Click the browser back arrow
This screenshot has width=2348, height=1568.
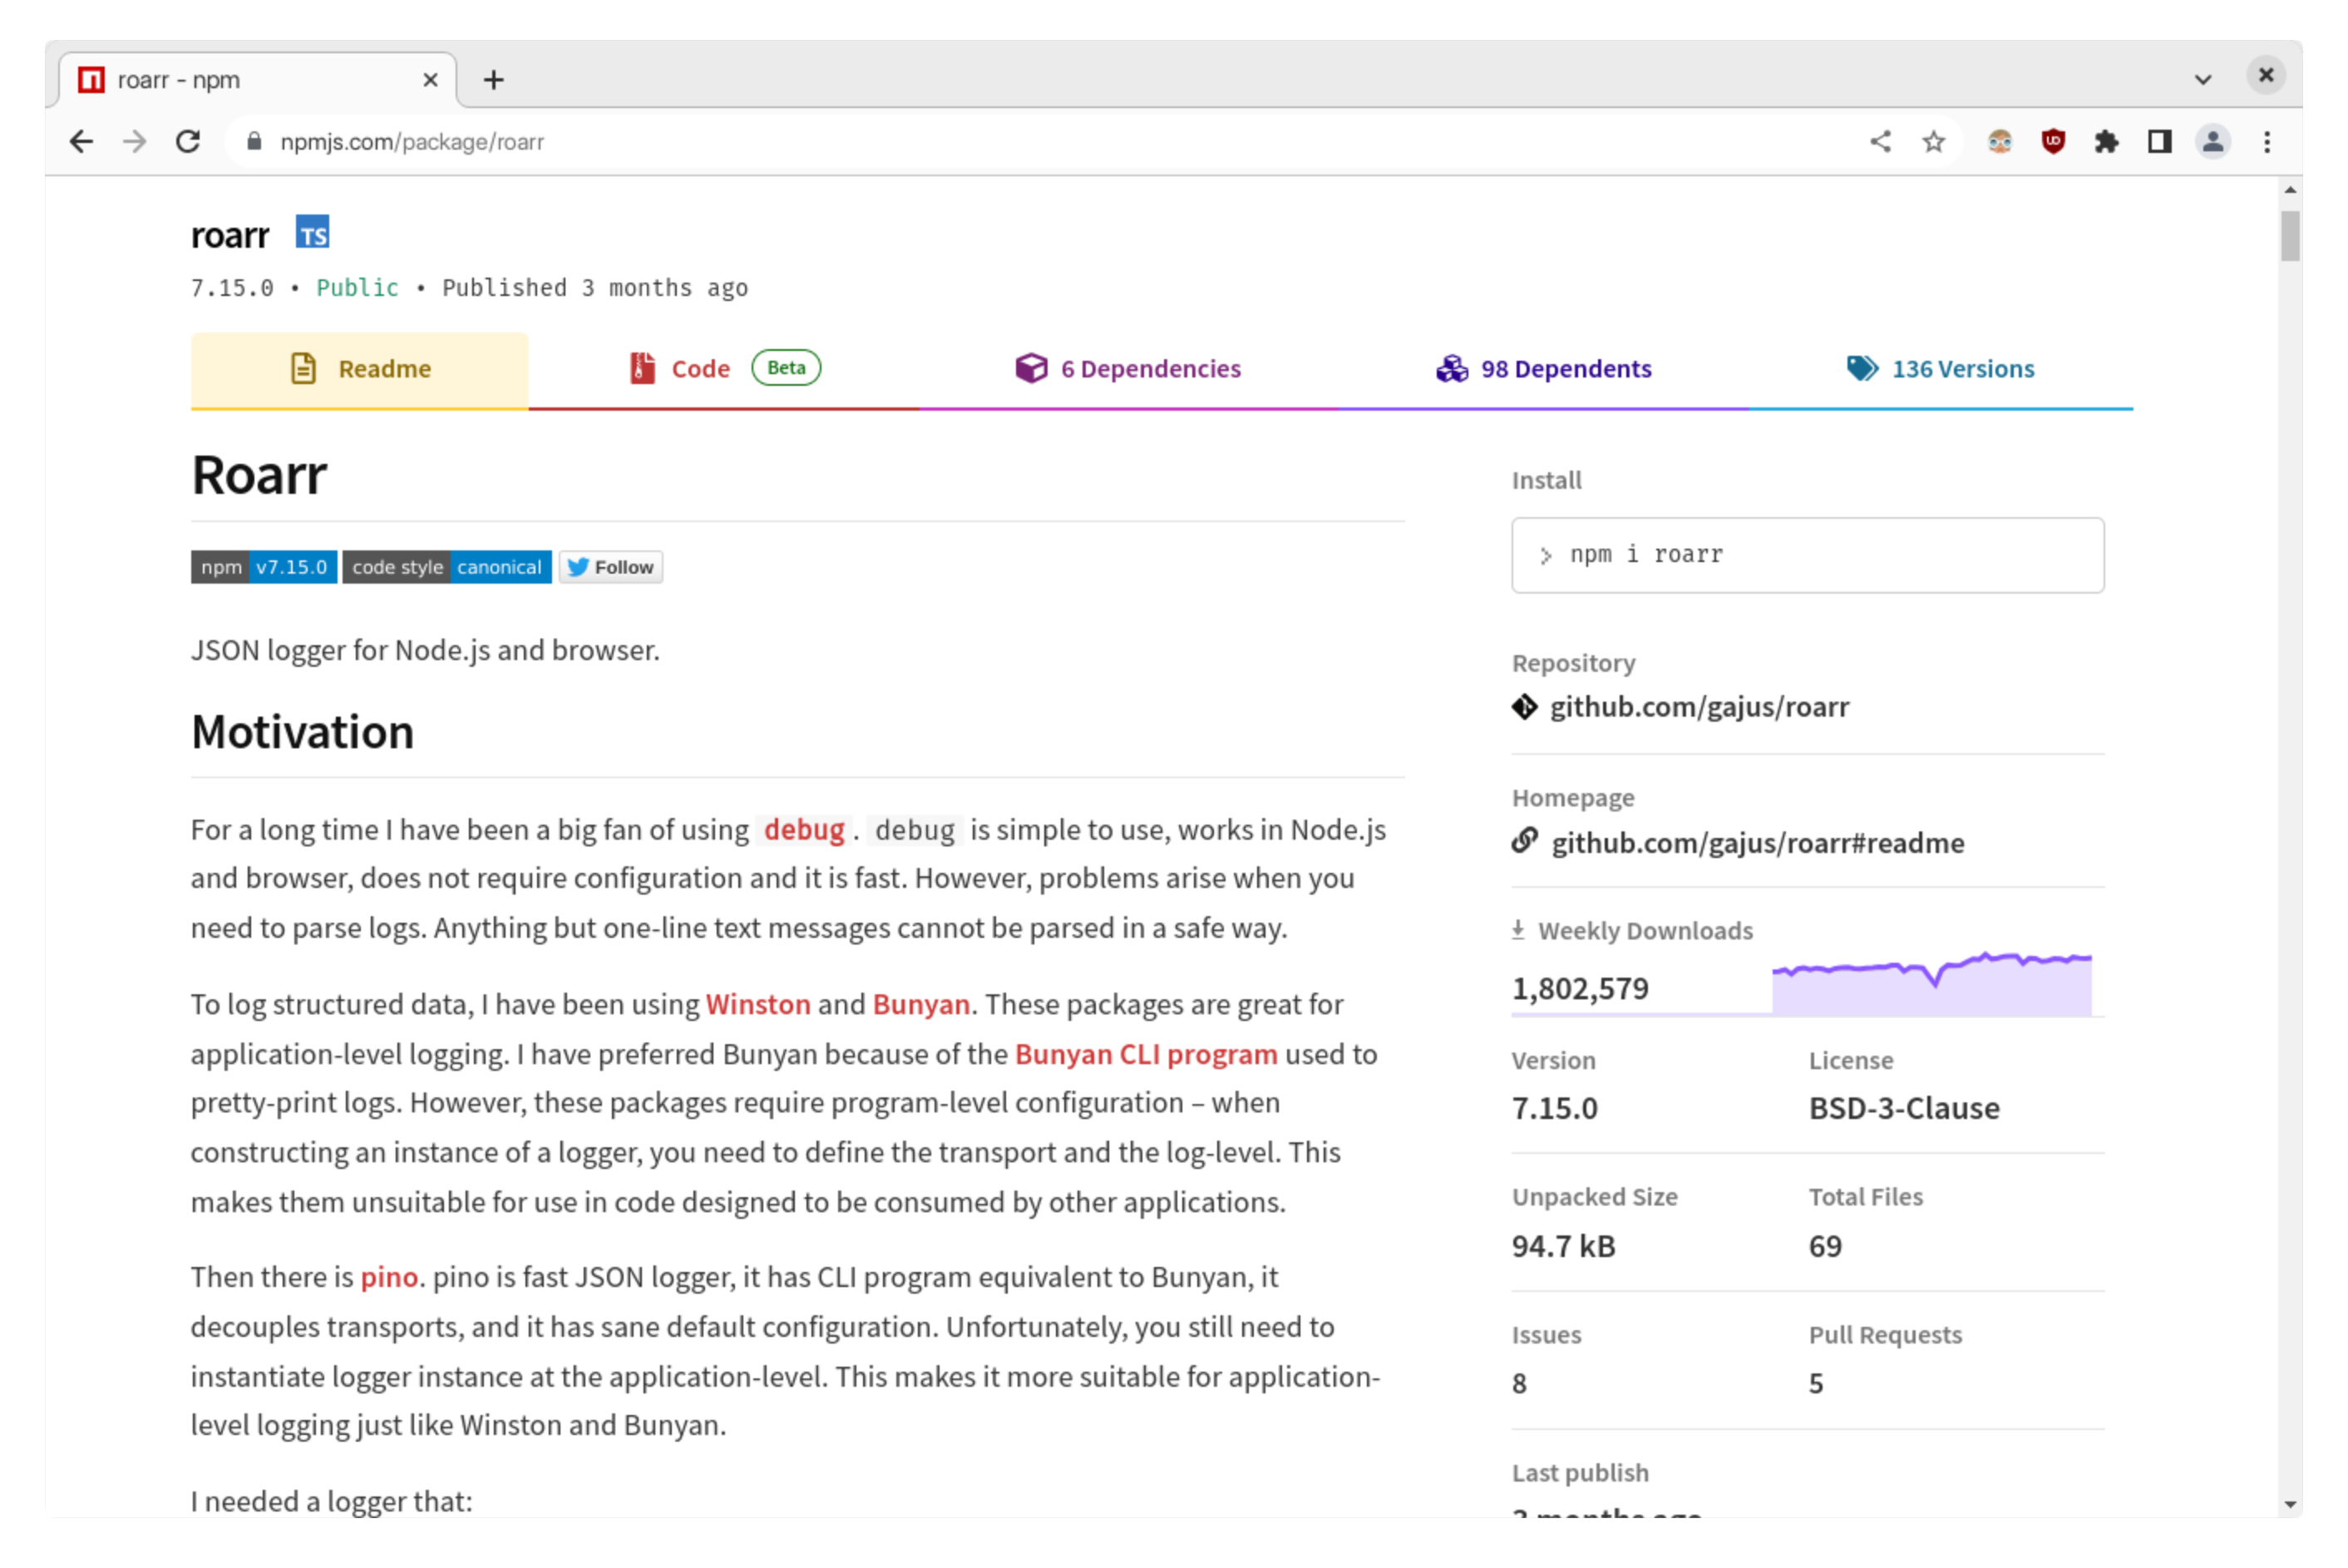tap(82, 142)
